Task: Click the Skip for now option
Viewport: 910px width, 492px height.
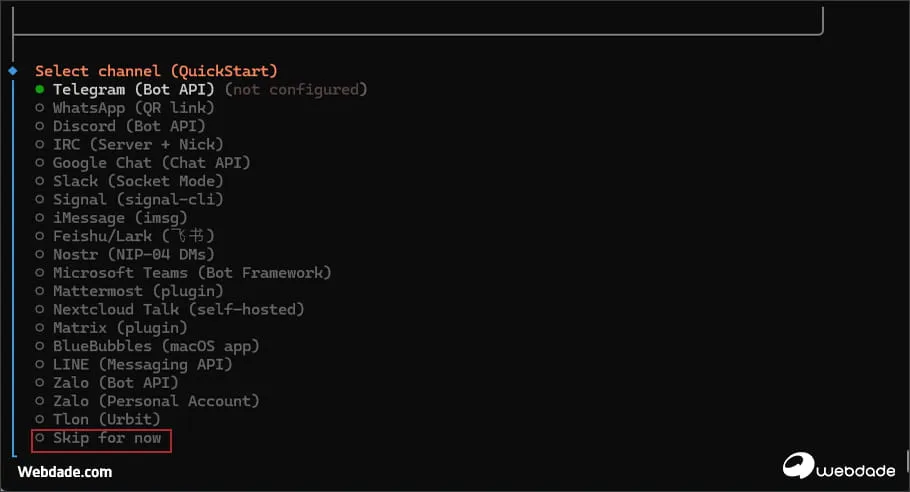Action: coord(106,438)
